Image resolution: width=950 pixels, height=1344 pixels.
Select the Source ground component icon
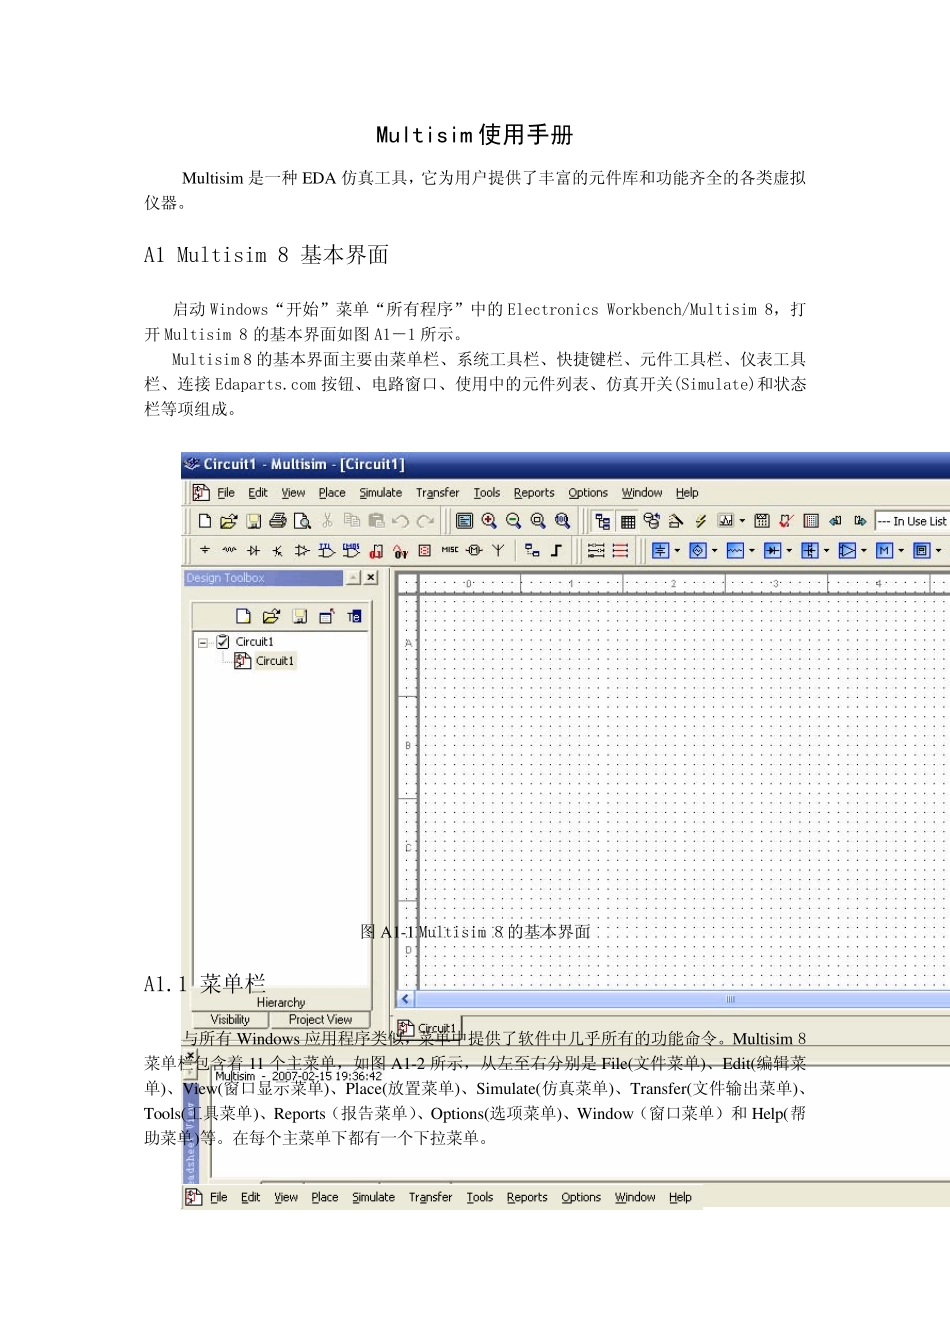coord(205,550)
